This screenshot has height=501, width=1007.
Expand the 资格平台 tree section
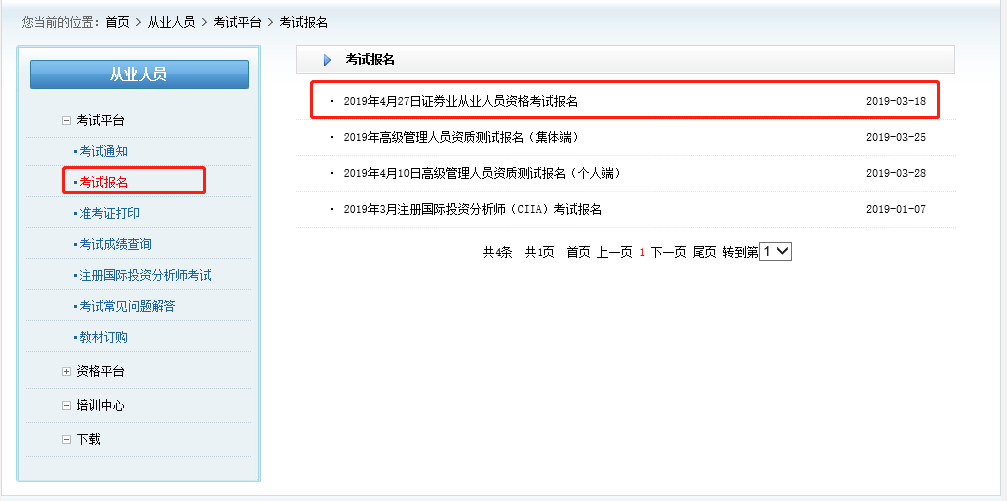tap(66, 371)
